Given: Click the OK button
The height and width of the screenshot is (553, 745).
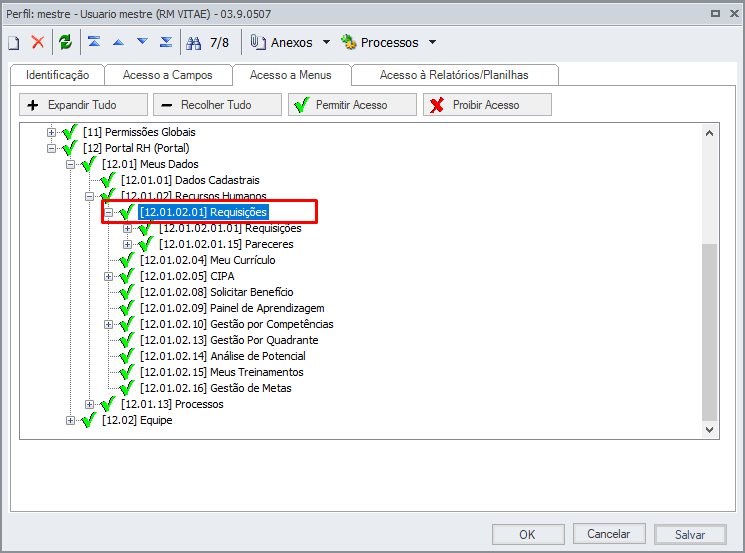Looking at the screenshot, I should (528, 534).
